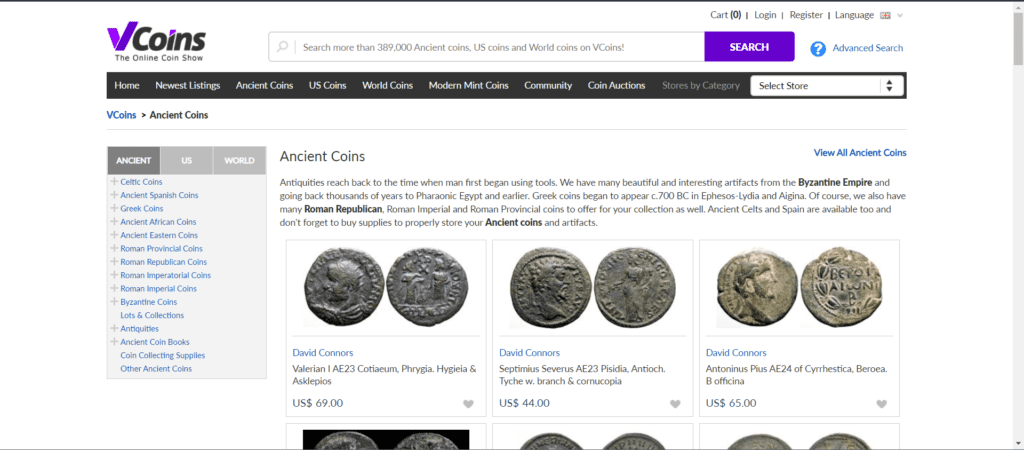Expand Ancient Coin Books plus icon

[x=115, y=342]
